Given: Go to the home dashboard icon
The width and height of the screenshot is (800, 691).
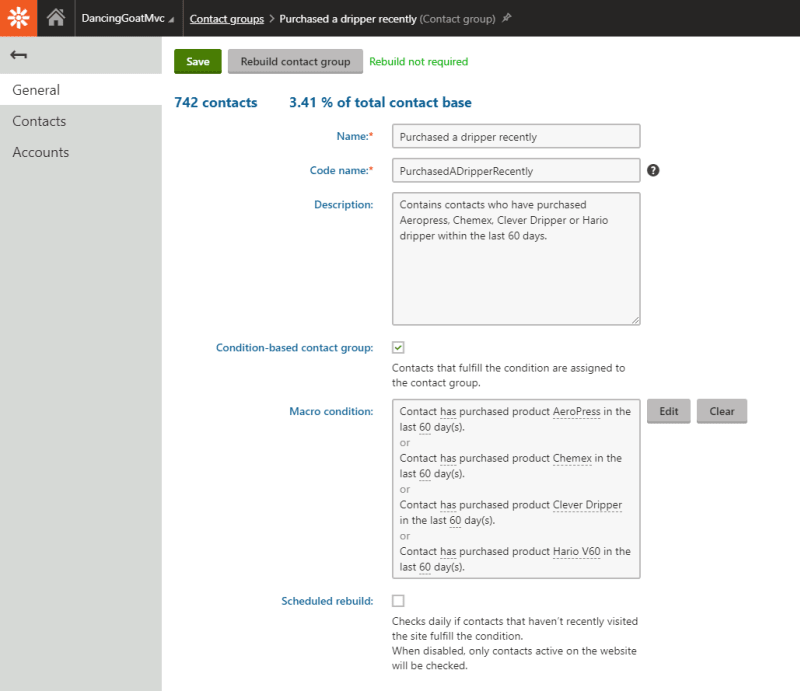Looking at the screenshot, I should (56, 18).
